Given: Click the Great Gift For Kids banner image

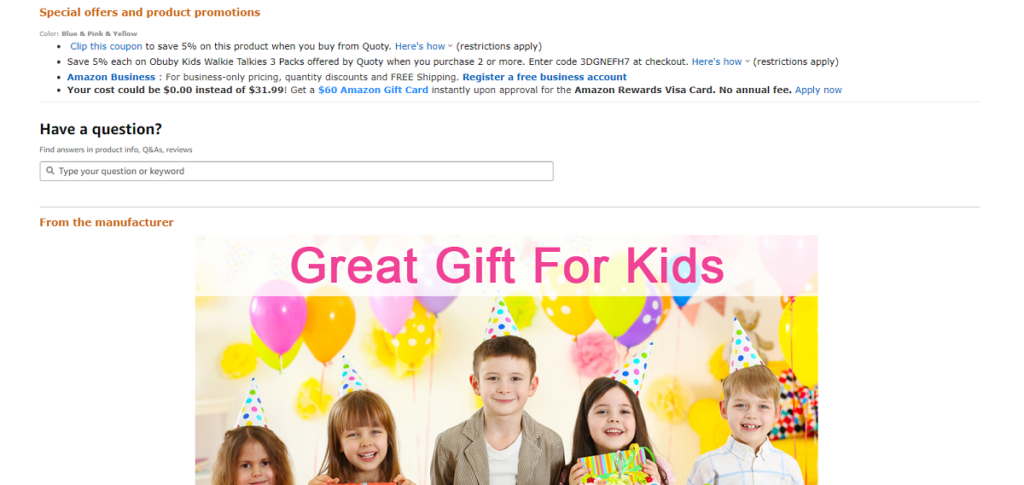Looking at the screenshot, I should (x=506, y=360).
